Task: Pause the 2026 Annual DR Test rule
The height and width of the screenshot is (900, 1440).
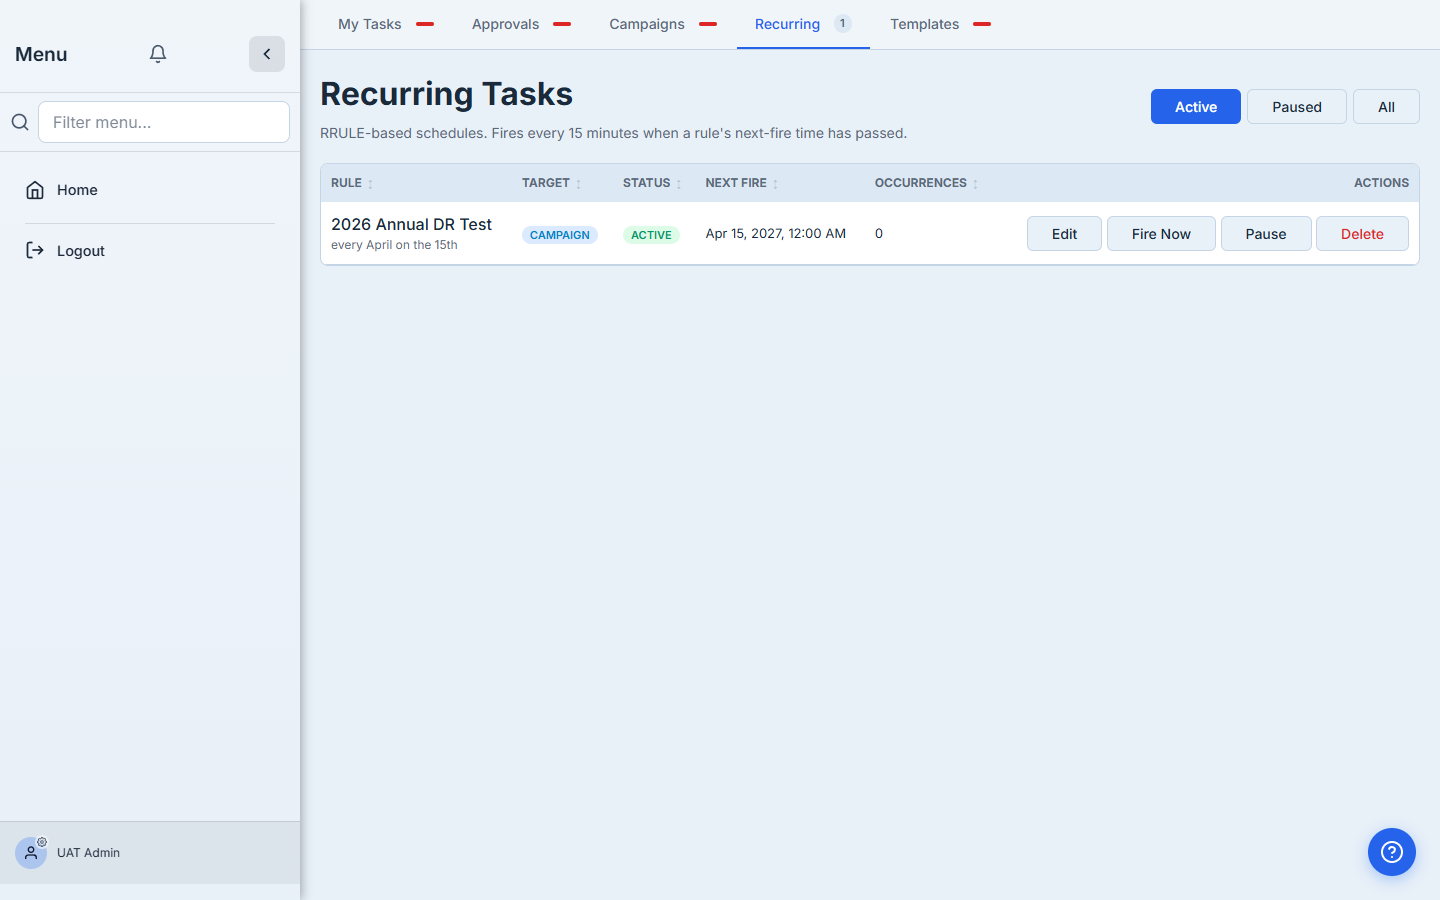Action: tap(1266, 234)
